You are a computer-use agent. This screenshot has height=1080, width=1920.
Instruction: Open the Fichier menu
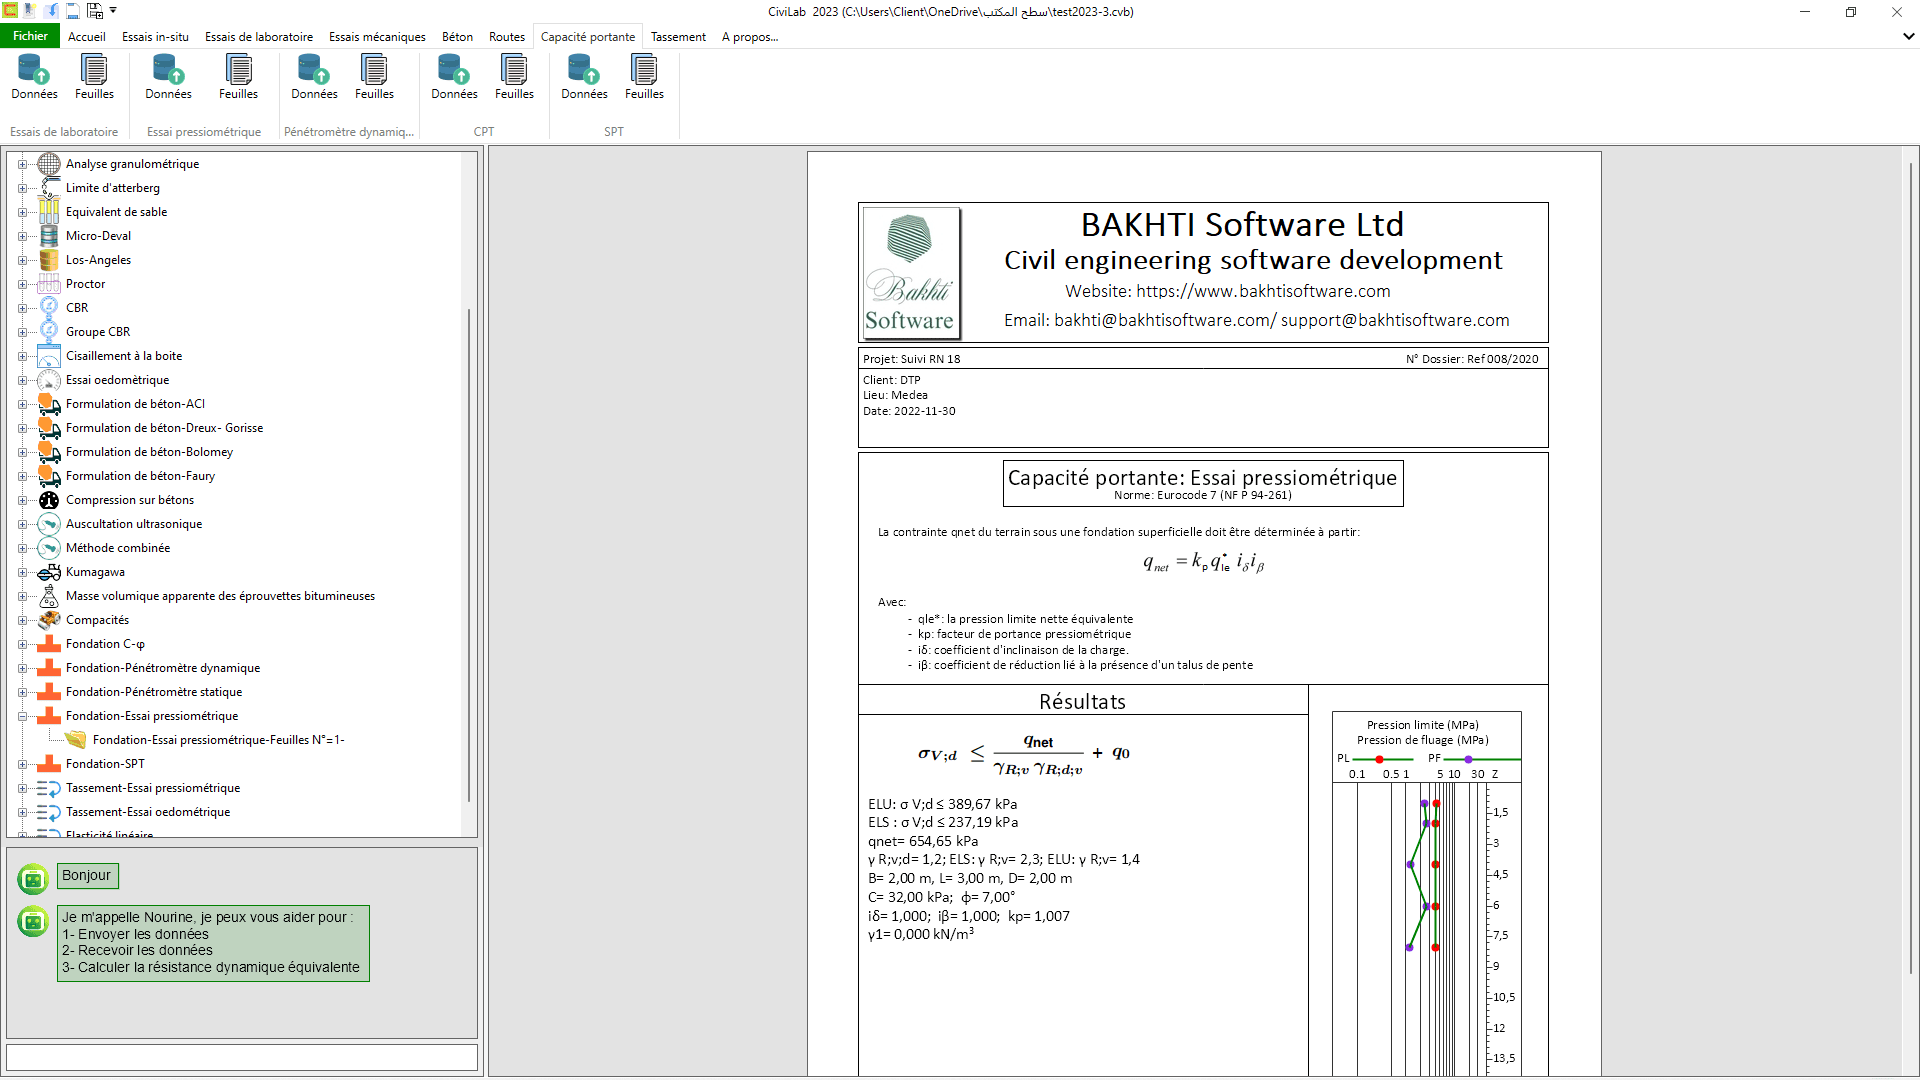coord(30,36)
